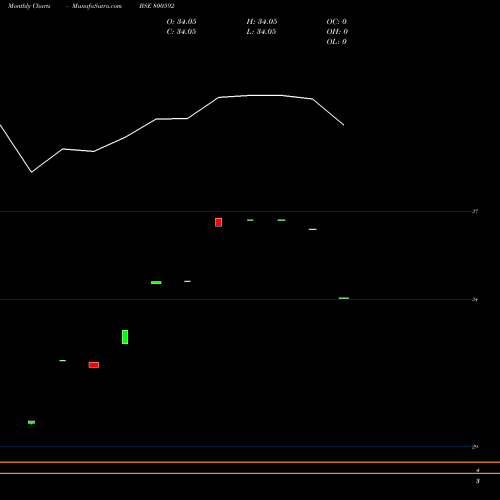This screenshot has height=500, width=500.
Task: Click the wide red candlestick below the 34 line
Action: (x=94, y=365)
